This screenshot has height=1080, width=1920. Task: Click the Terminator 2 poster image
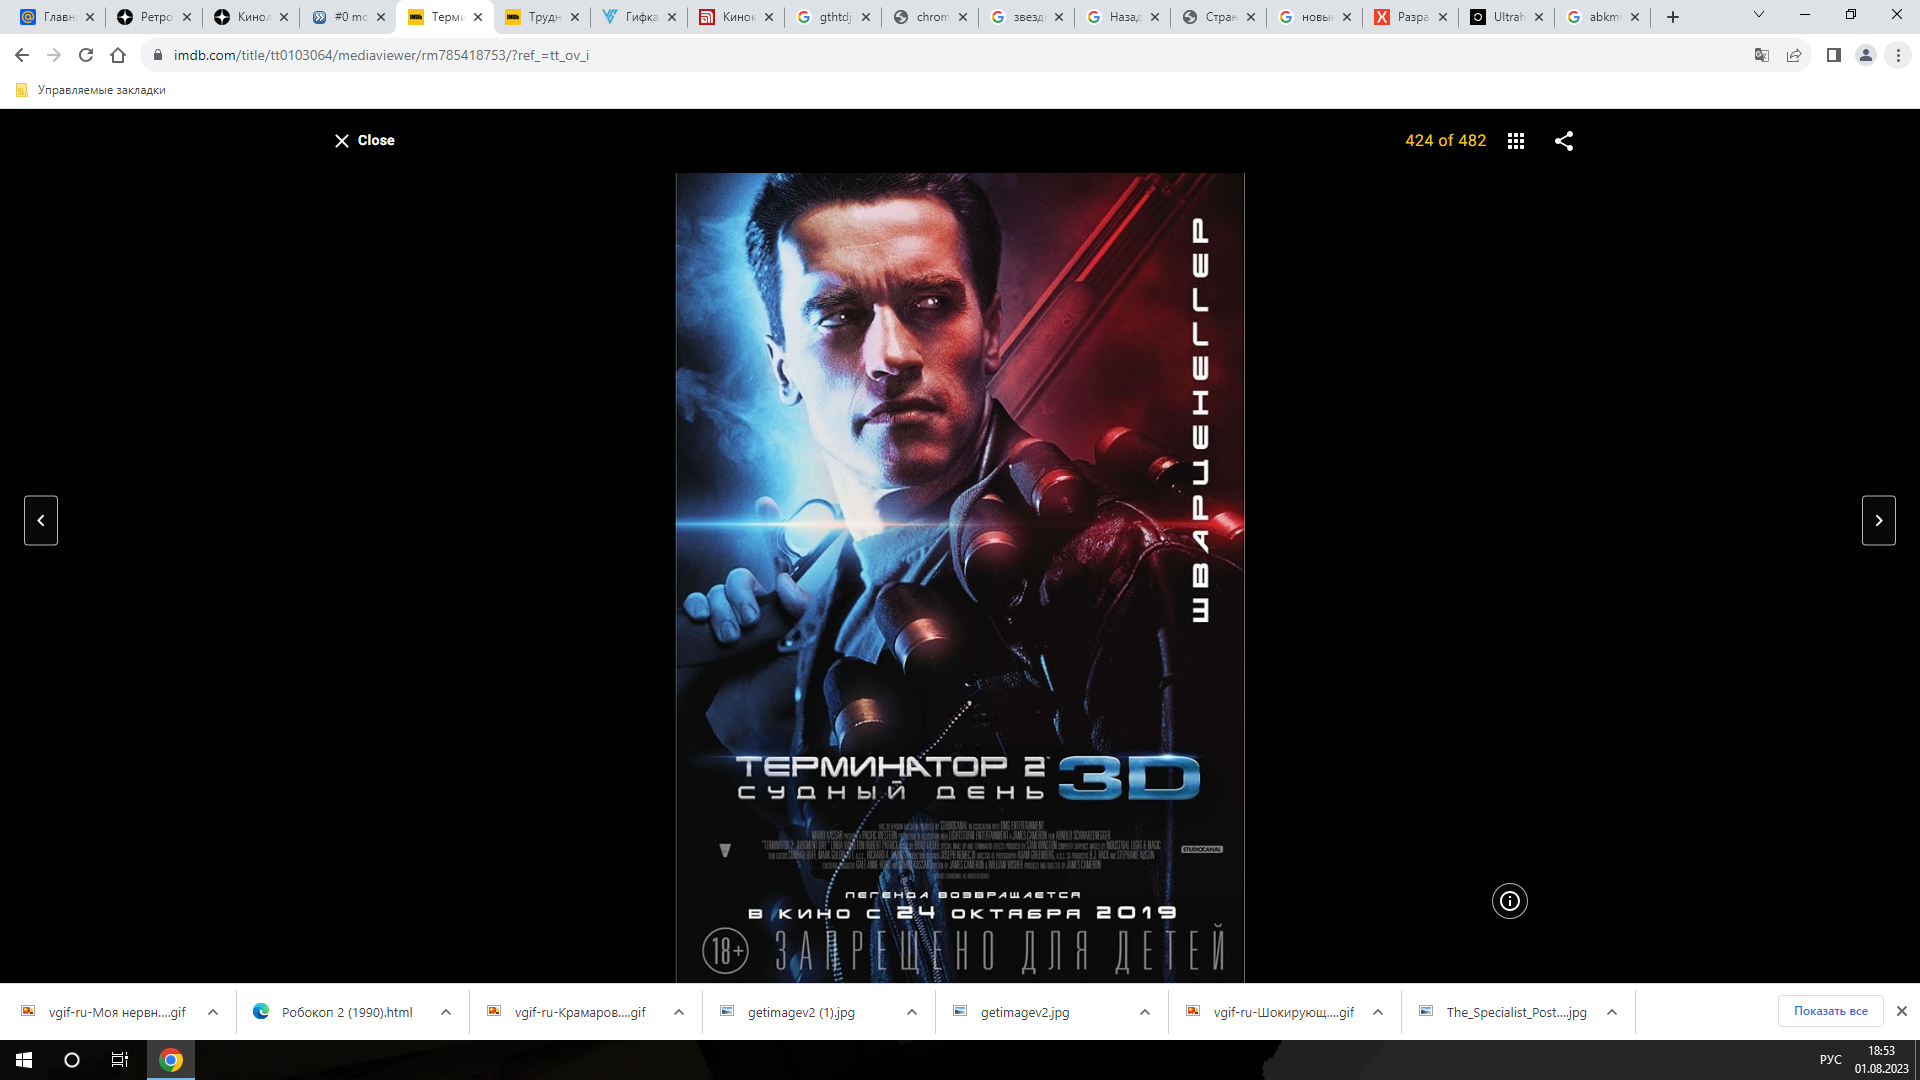(x=960, y=577)
